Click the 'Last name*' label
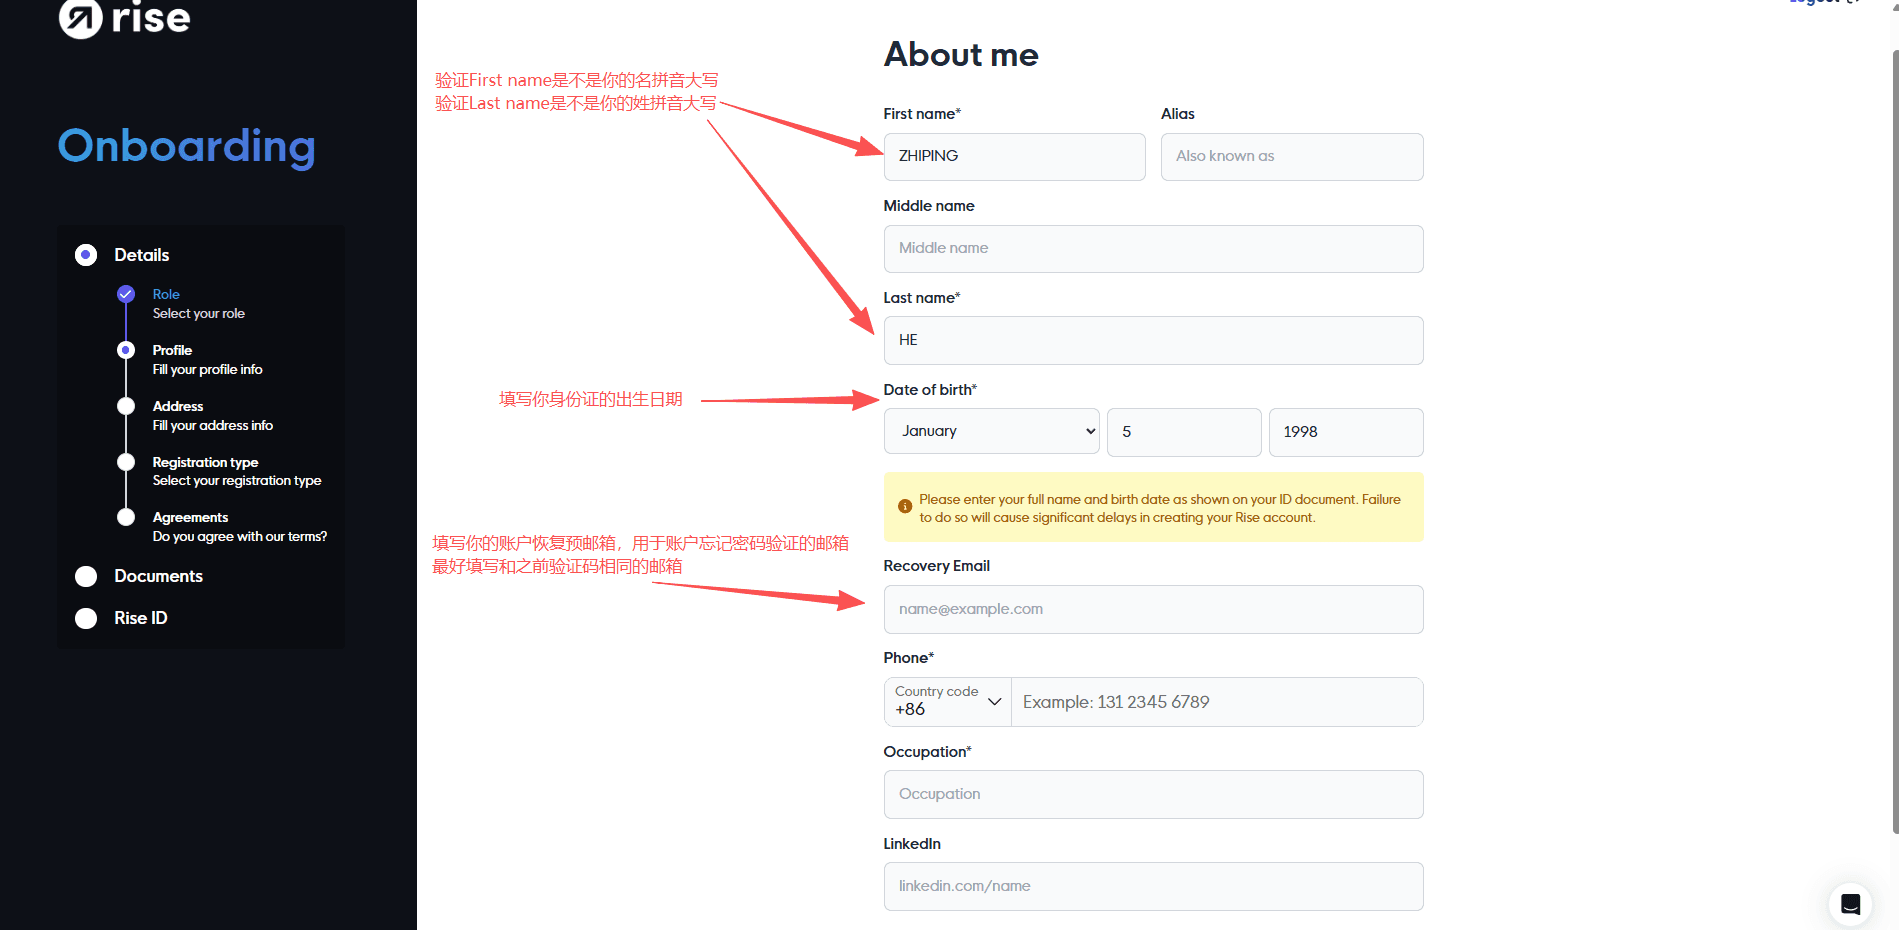This screenshot has height=930, width=1899. click(x=922, y=298)
